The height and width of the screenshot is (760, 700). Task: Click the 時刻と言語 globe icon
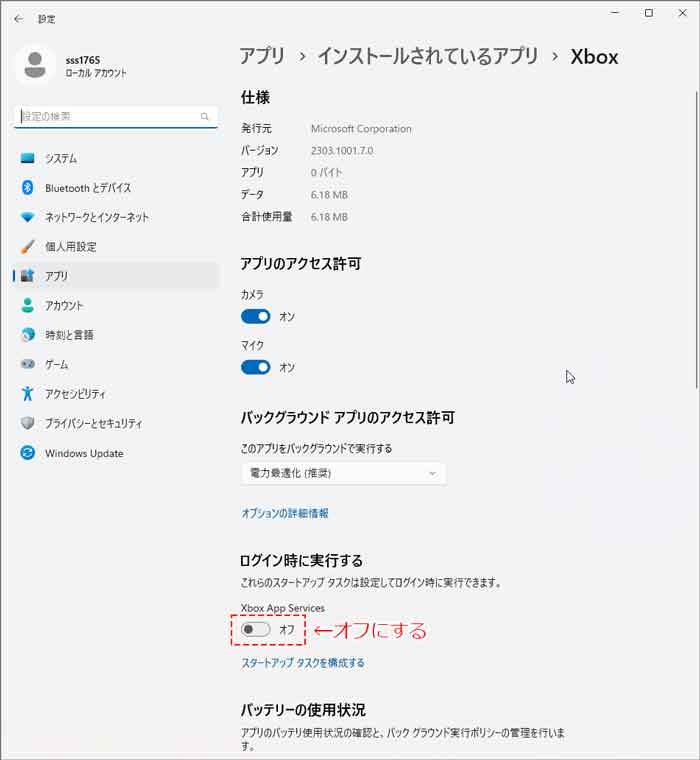(x=28, y=334)
